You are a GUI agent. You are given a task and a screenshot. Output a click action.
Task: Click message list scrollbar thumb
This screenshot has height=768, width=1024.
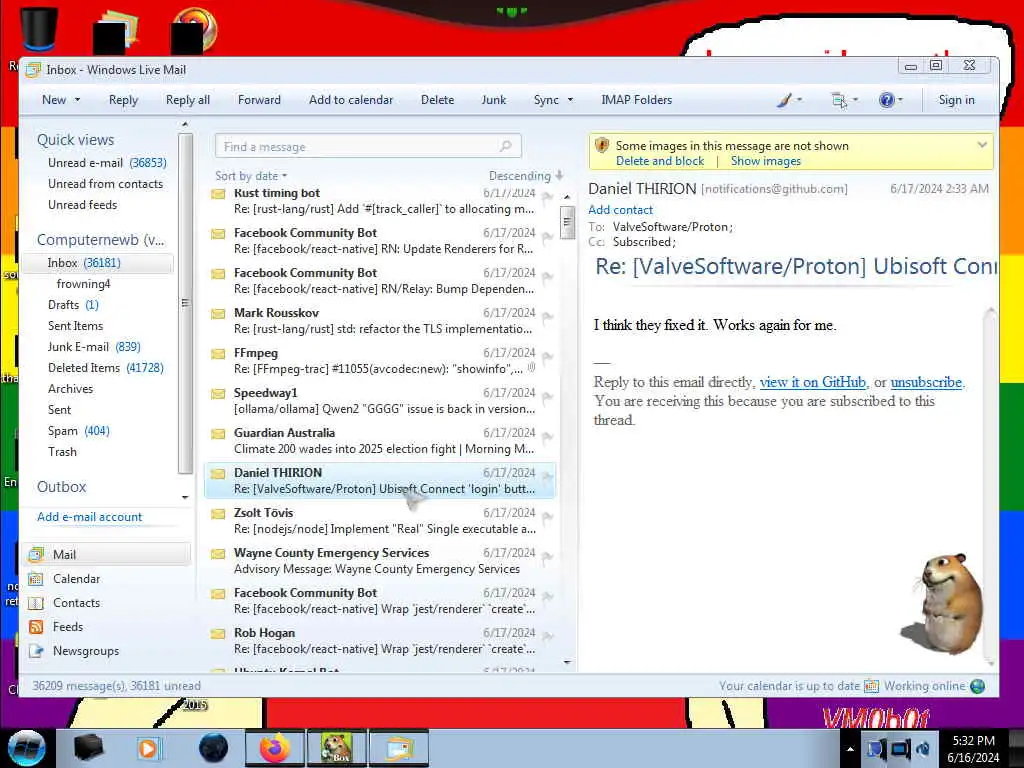click(x=567, y=222)
